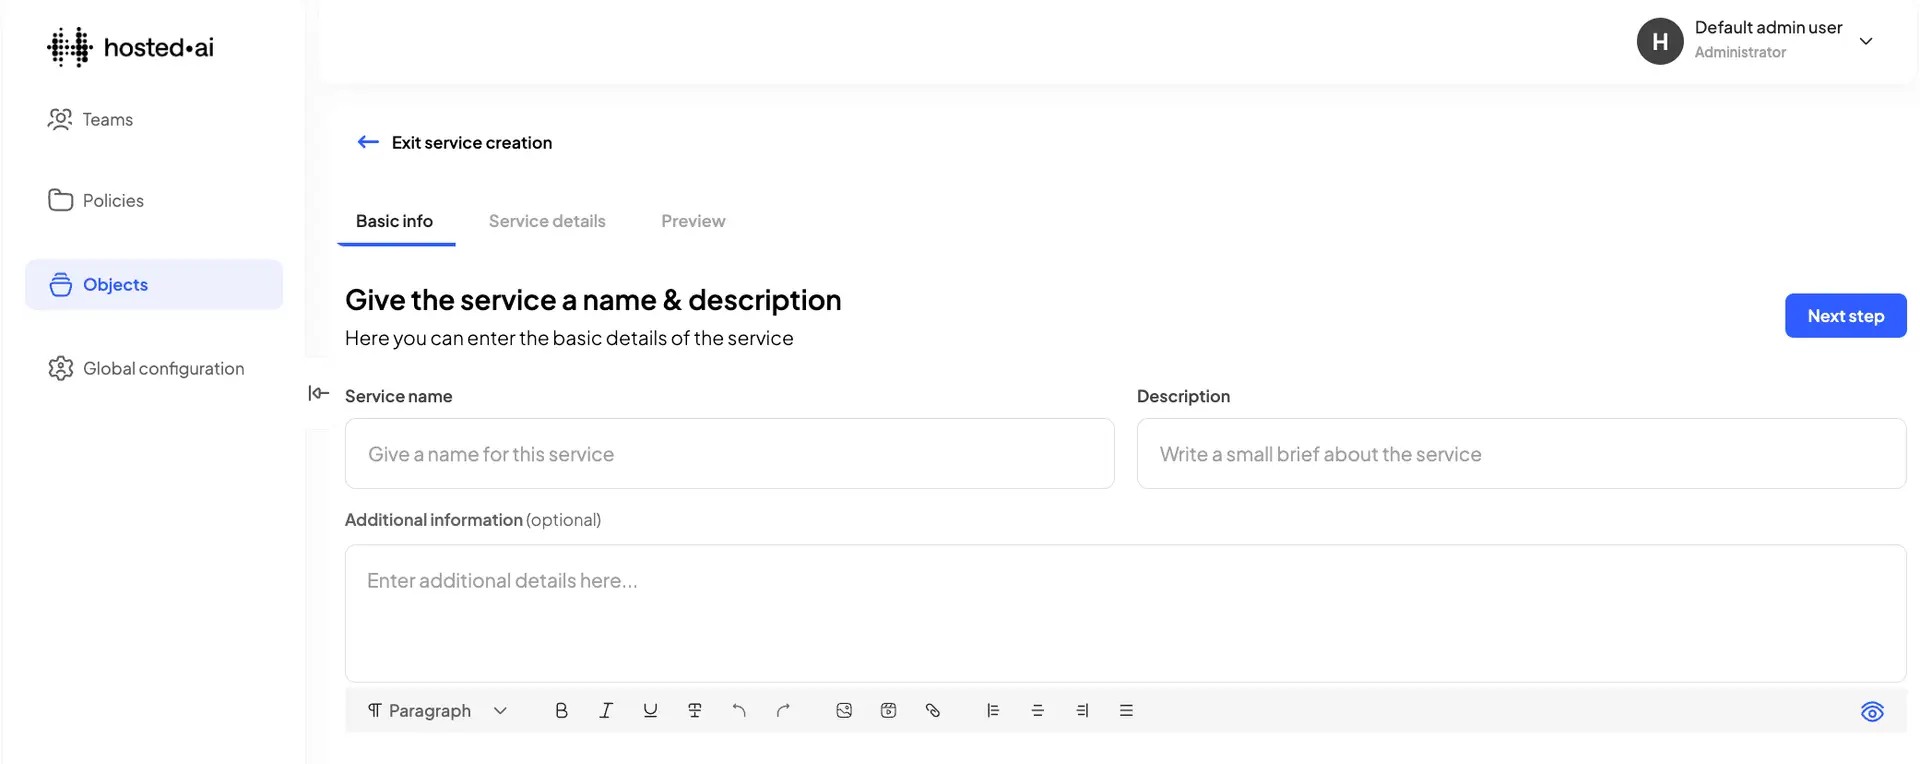Click the Default admin user name
Viewport: 1920px width, 764px height.
tap(1768, 28)
